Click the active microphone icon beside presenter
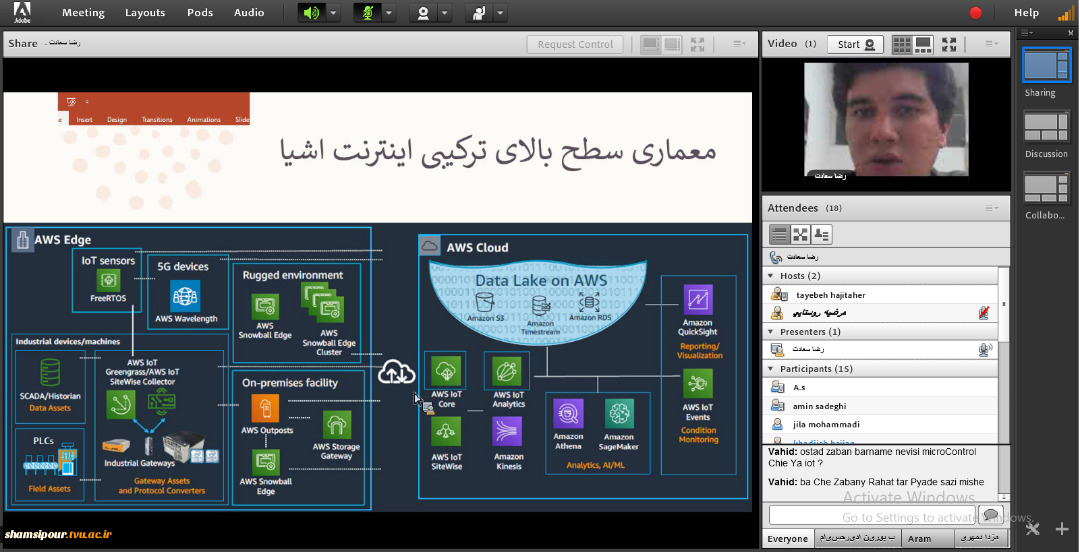 (x=984, y=350)
